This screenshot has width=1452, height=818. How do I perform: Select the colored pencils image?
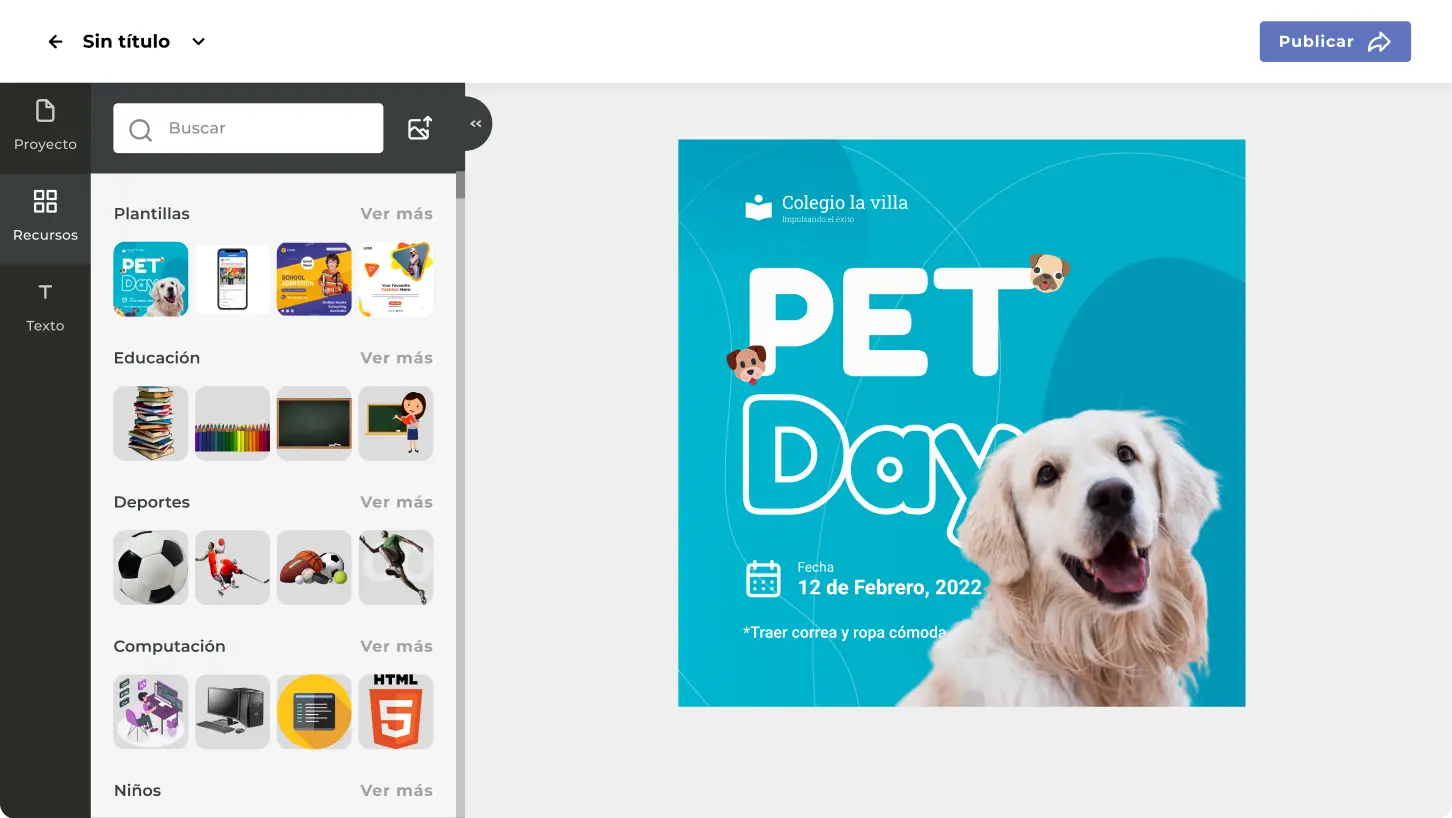tap(232, 423)
